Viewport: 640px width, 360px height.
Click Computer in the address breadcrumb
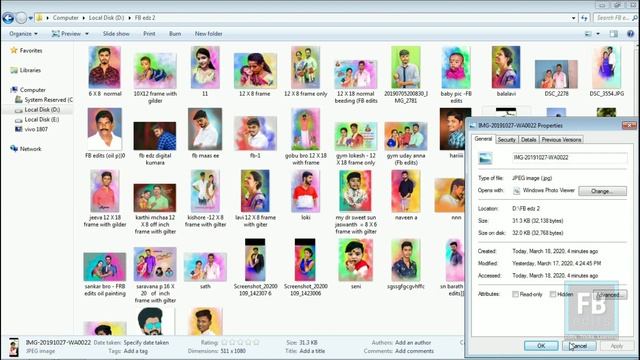tap(65, 18)
